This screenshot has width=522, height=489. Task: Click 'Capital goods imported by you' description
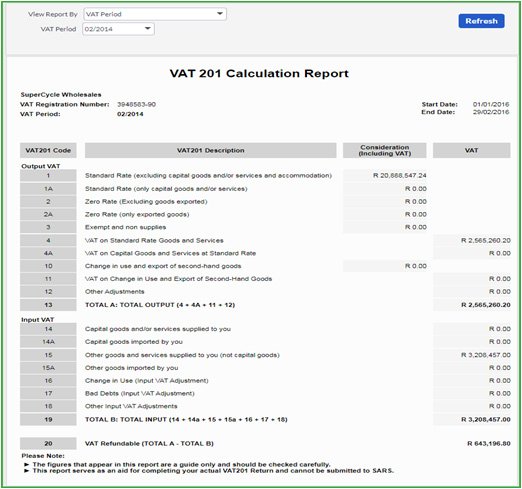coord(134,342)
